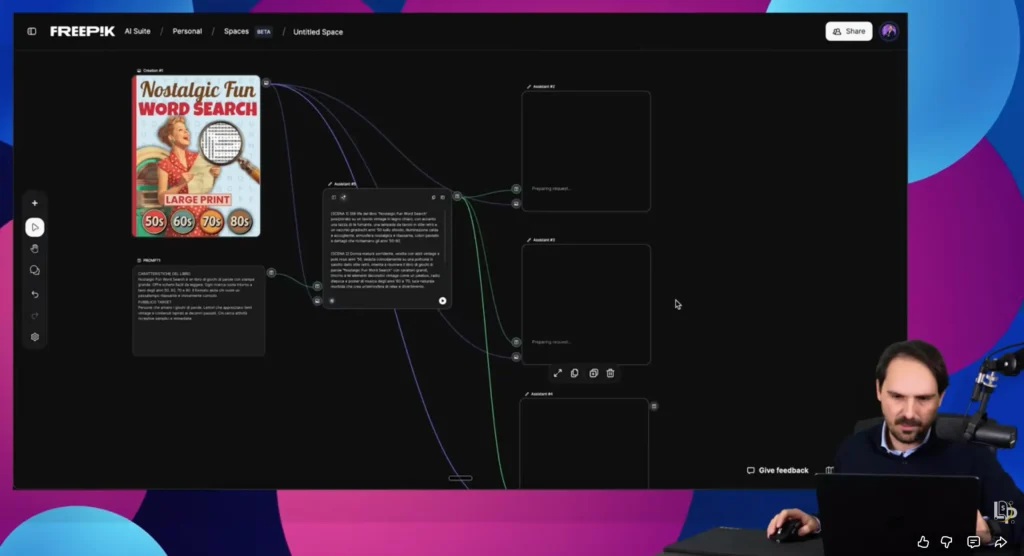Select the Nostalgic Fun Word Search cover image

click(196, 156)
